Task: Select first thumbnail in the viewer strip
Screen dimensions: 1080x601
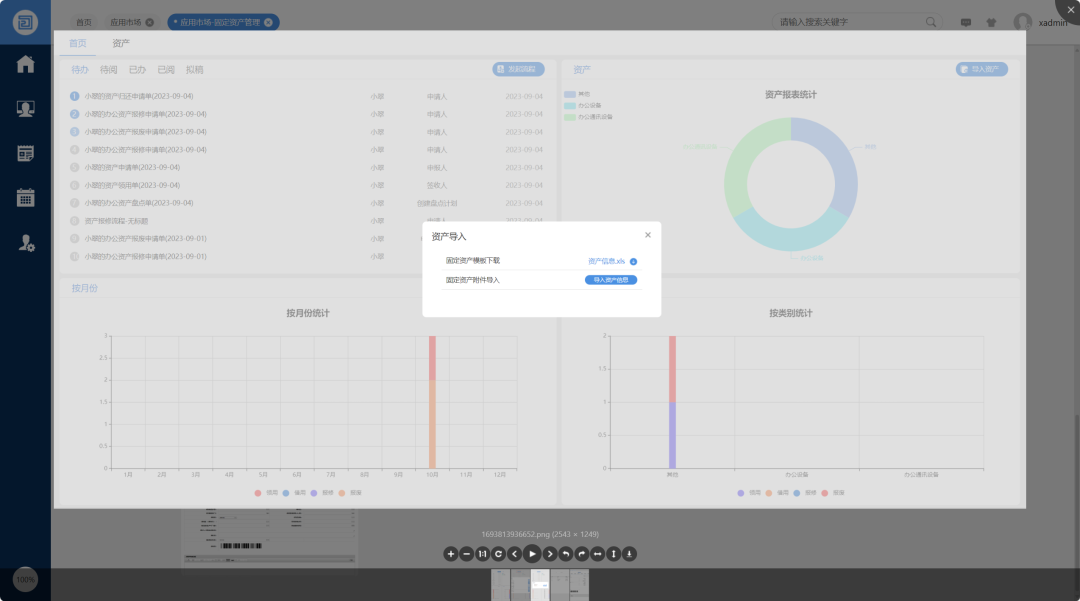Action: tap(500, 585)
